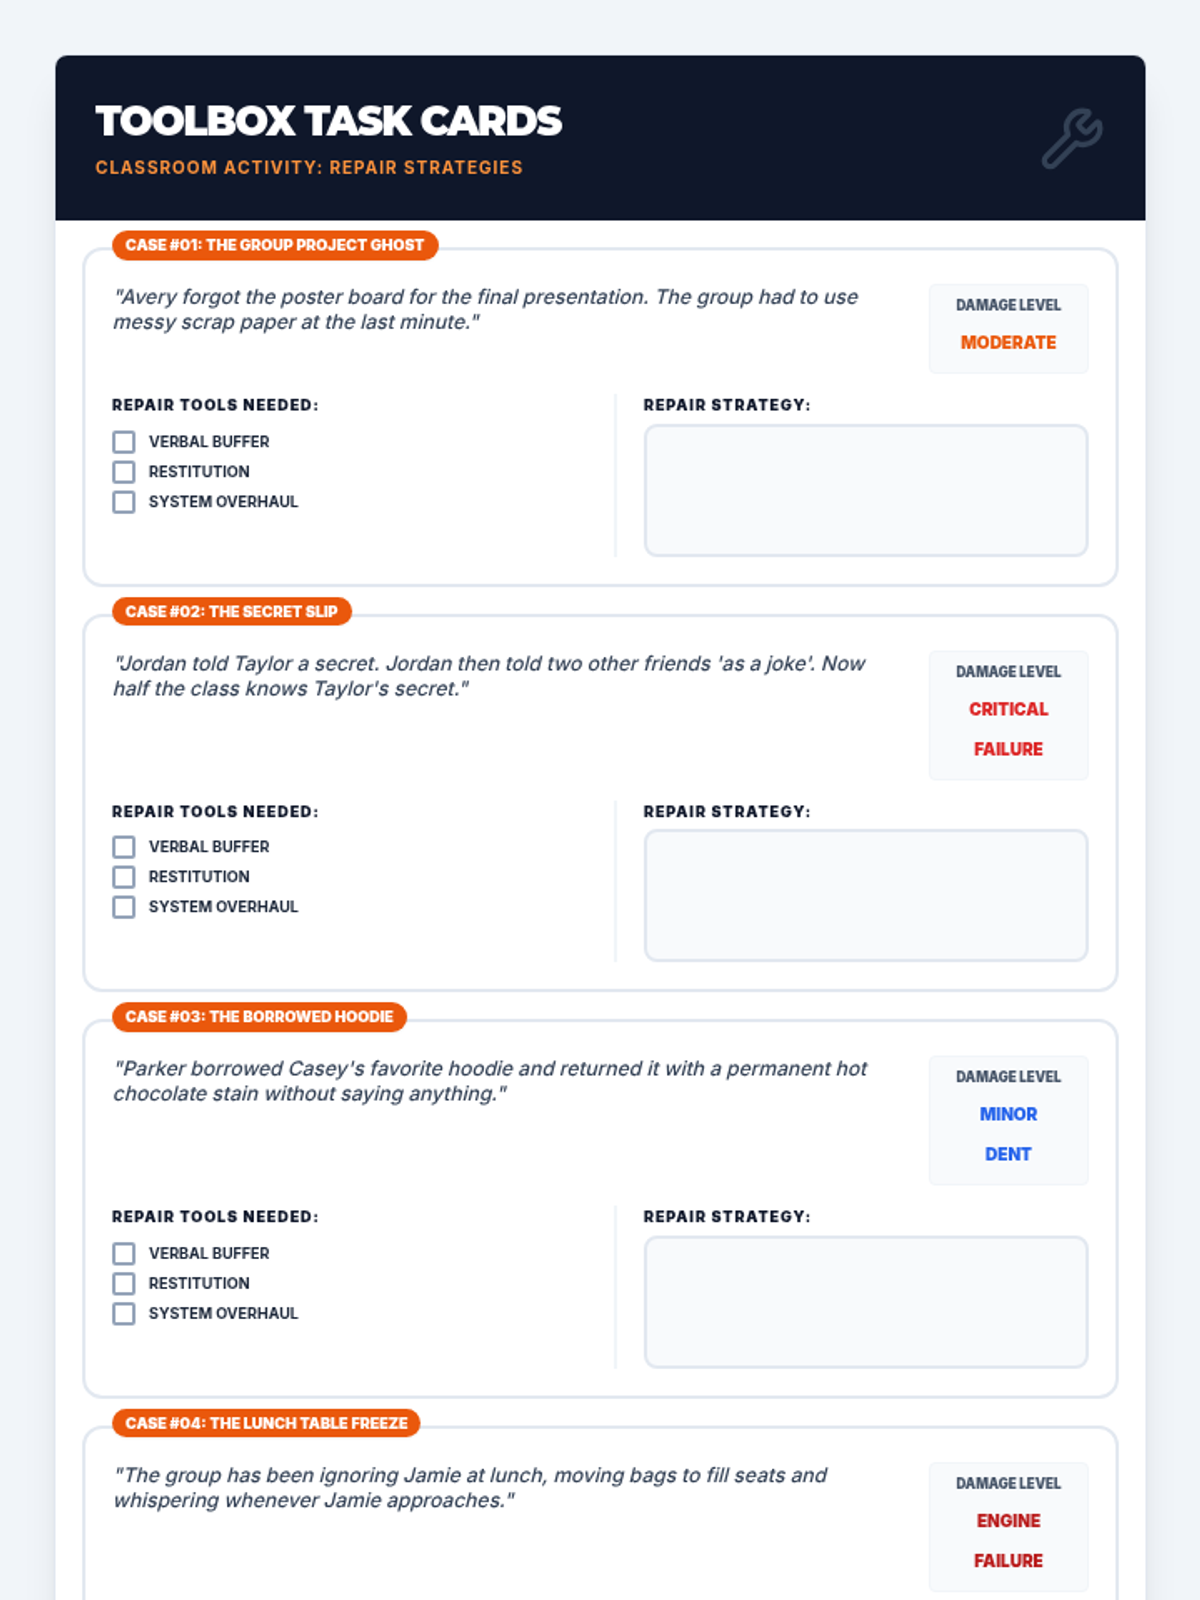Click Case #01 repair strategy text box
This screenshot has height=1600, width=1200.
866,490
